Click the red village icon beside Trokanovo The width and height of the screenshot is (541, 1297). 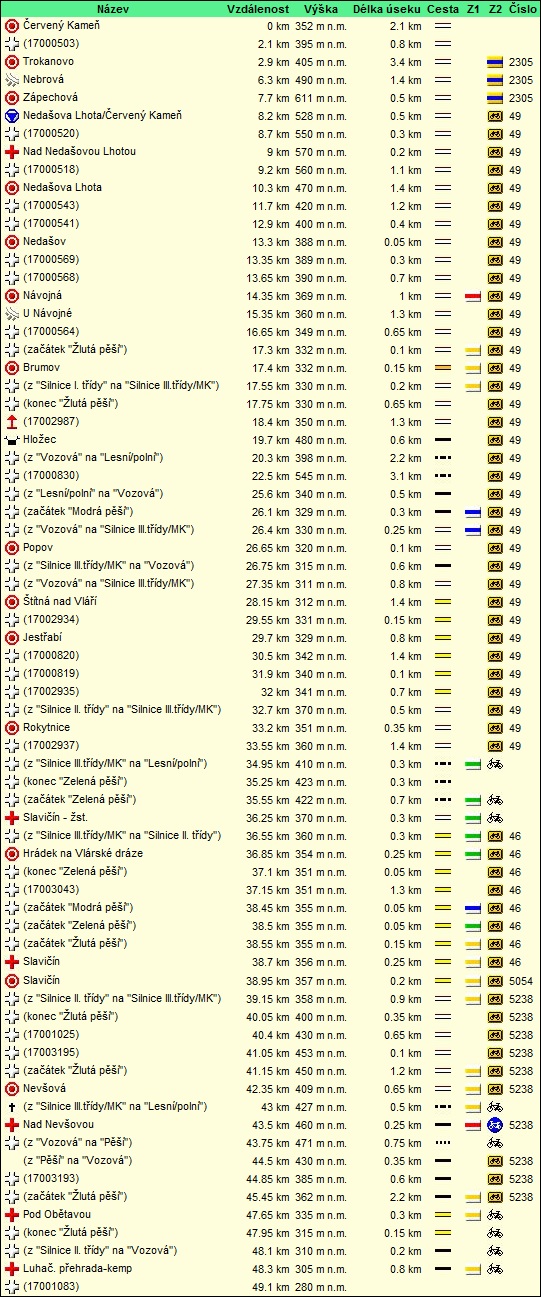pyautogui.click(x=12, y=62)
